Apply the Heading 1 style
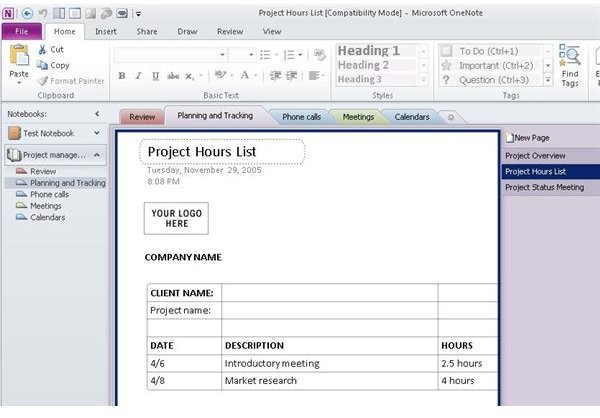 pos(376,51)
